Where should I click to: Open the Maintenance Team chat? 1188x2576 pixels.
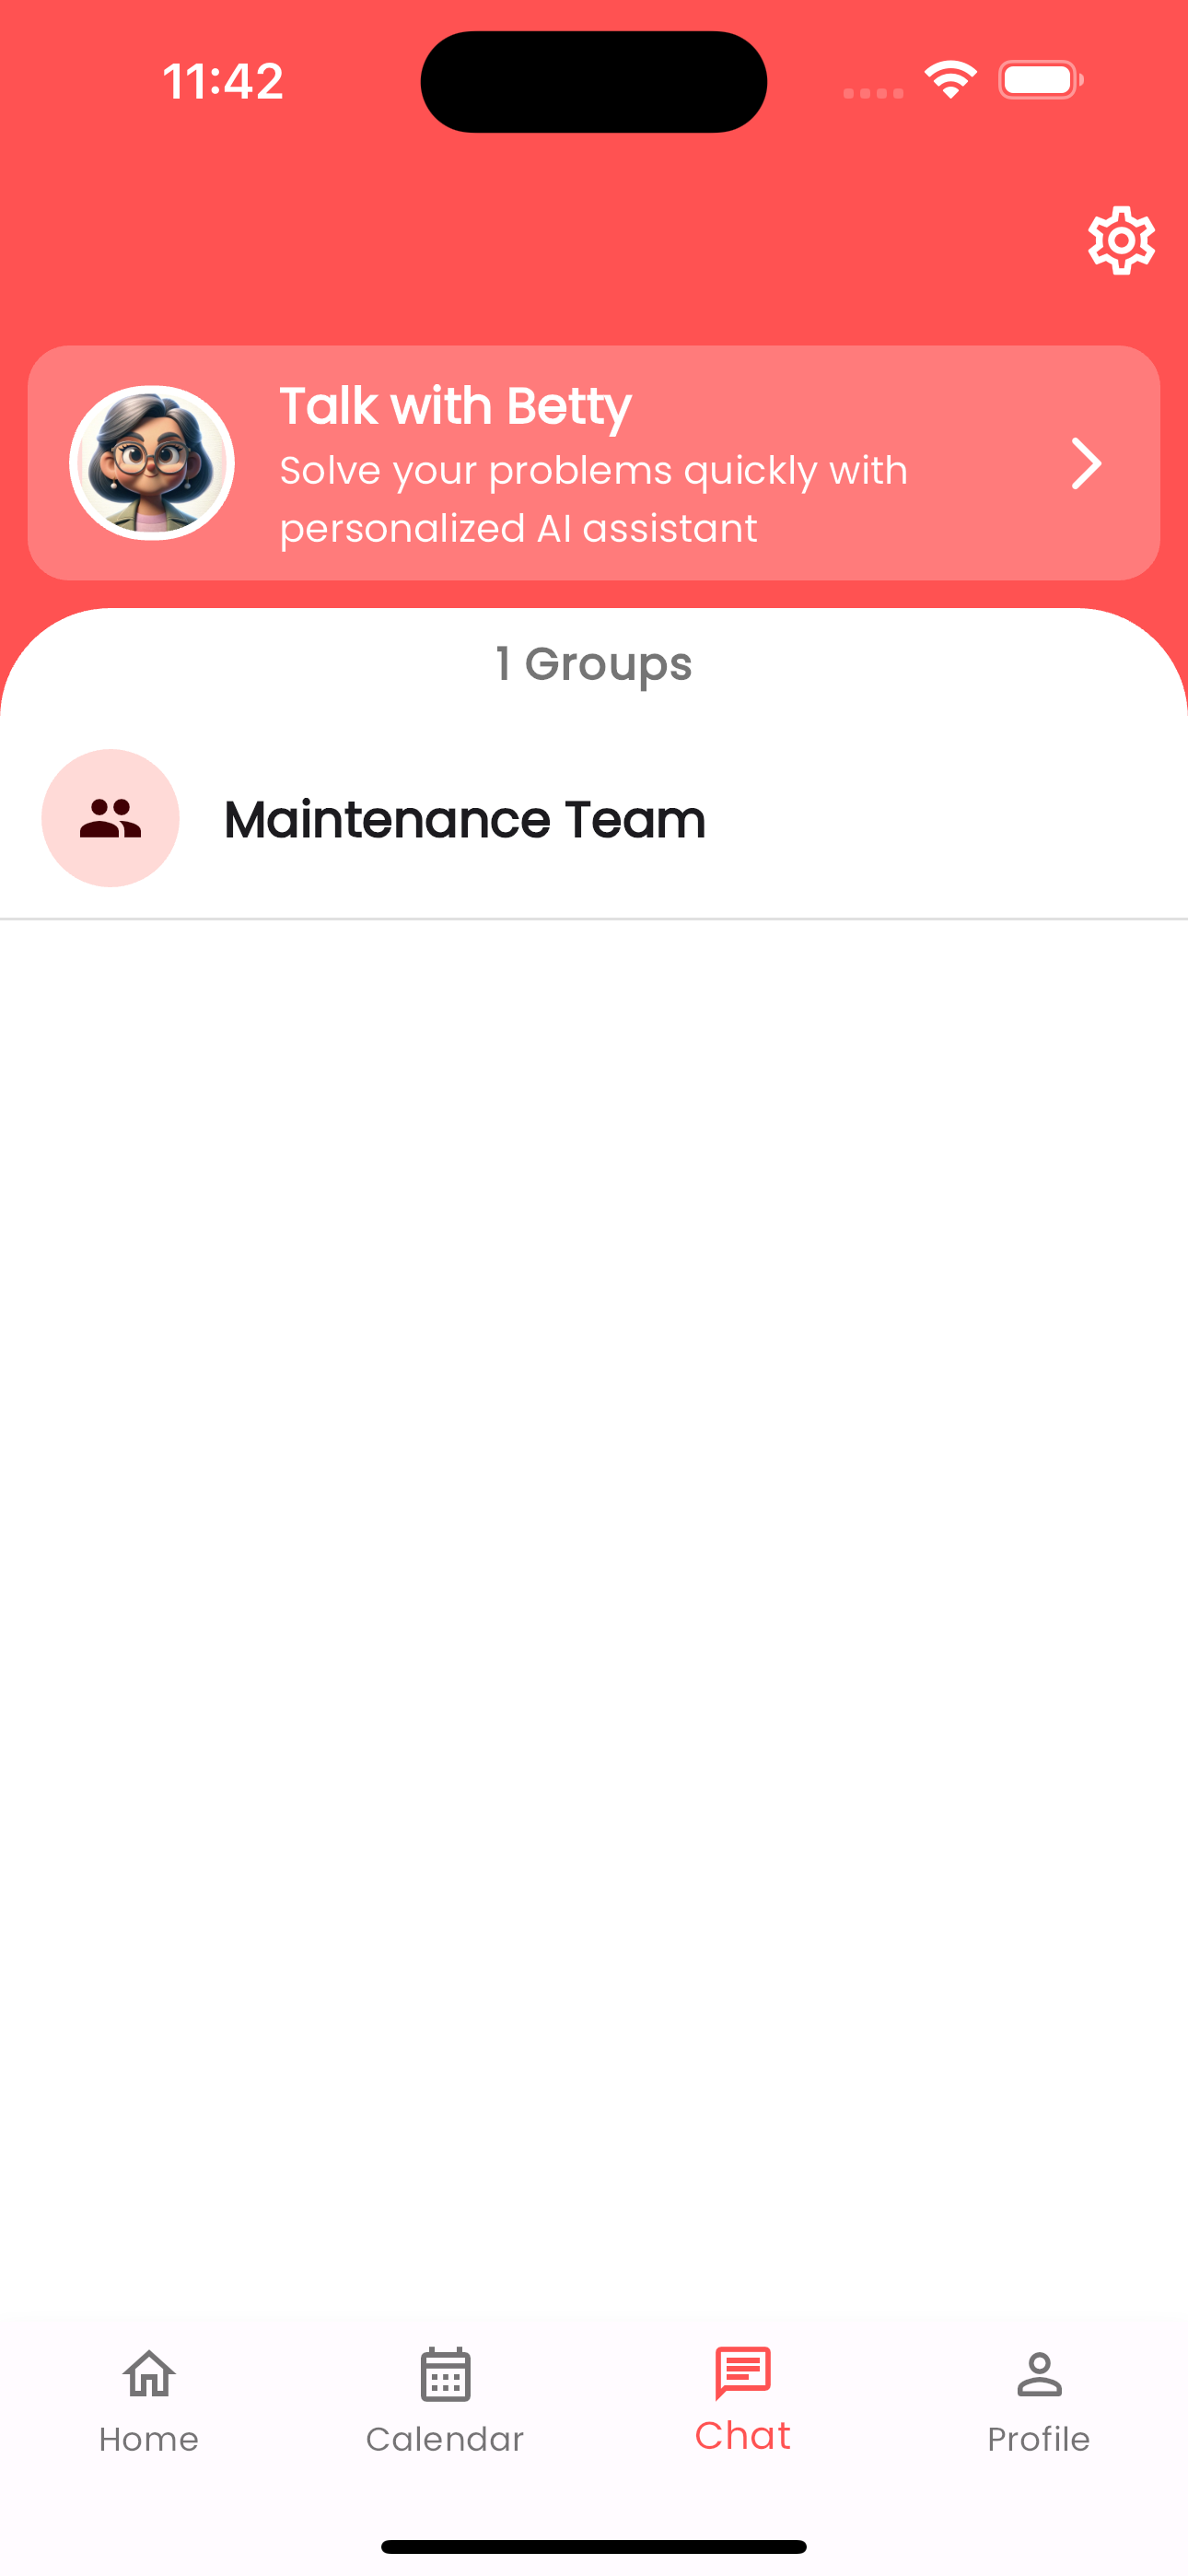point(594,819)
